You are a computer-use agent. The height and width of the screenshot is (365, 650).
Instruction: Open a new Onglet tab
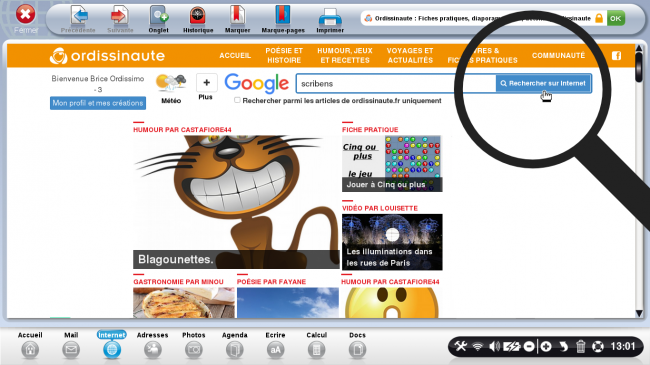tap(158, 16)
